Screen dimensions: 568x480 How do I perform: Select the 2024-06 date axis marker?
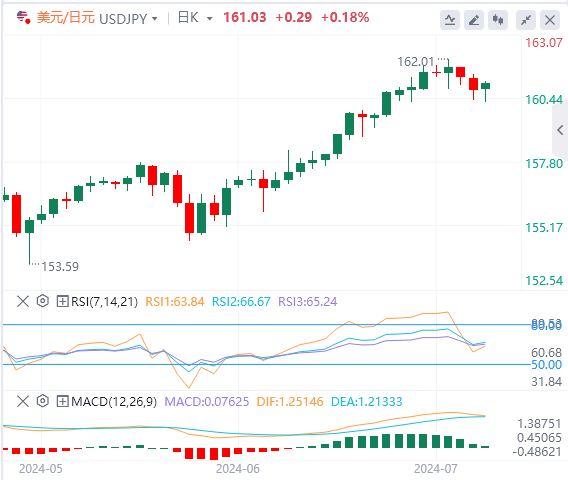[x=238, y=469]
